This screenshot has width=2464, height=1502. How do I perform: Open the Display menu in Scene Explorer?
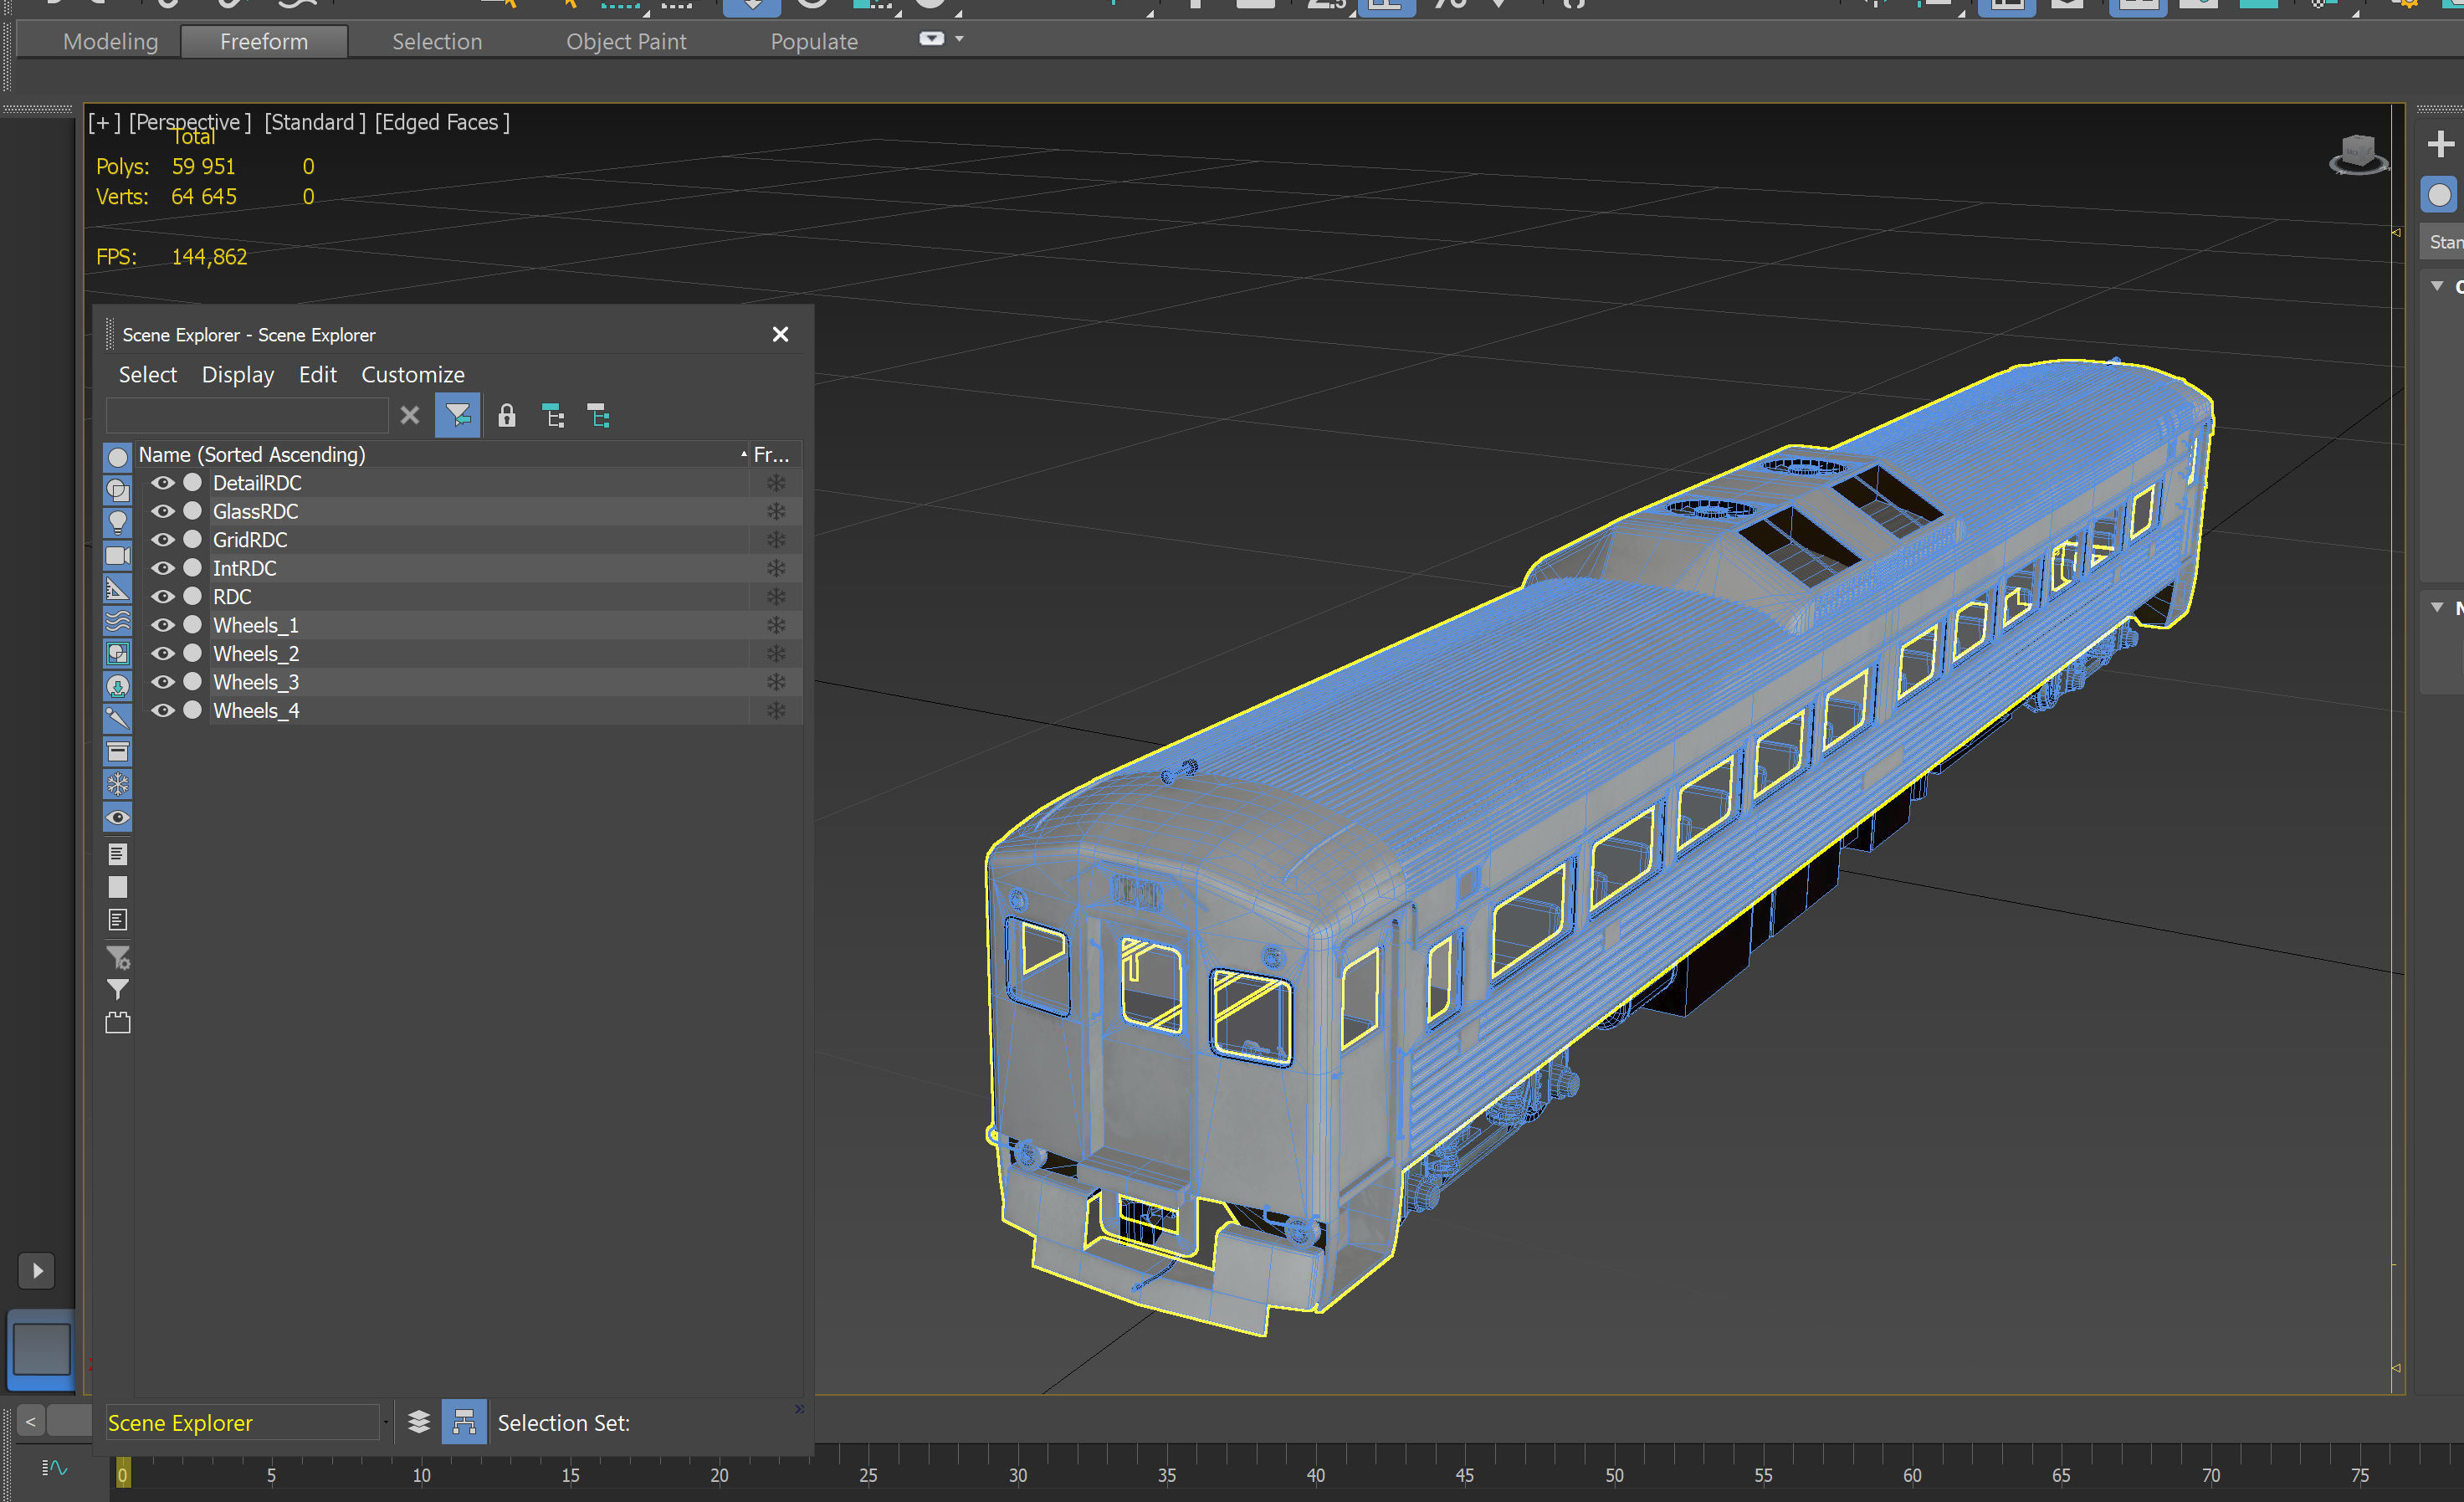coord(238,375)
